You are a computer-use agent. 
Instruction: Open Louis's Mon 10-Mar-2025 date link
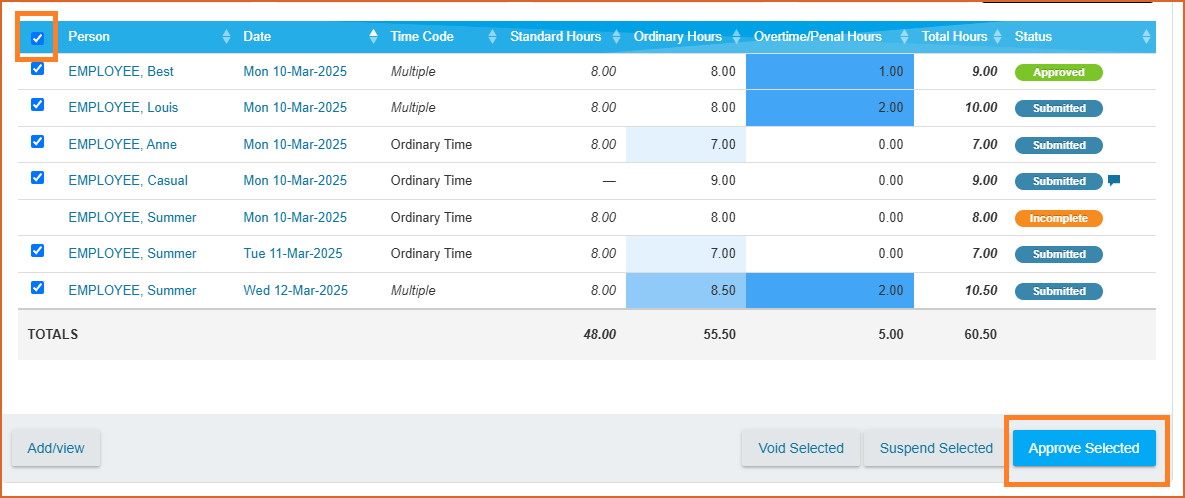pos(295,107)
